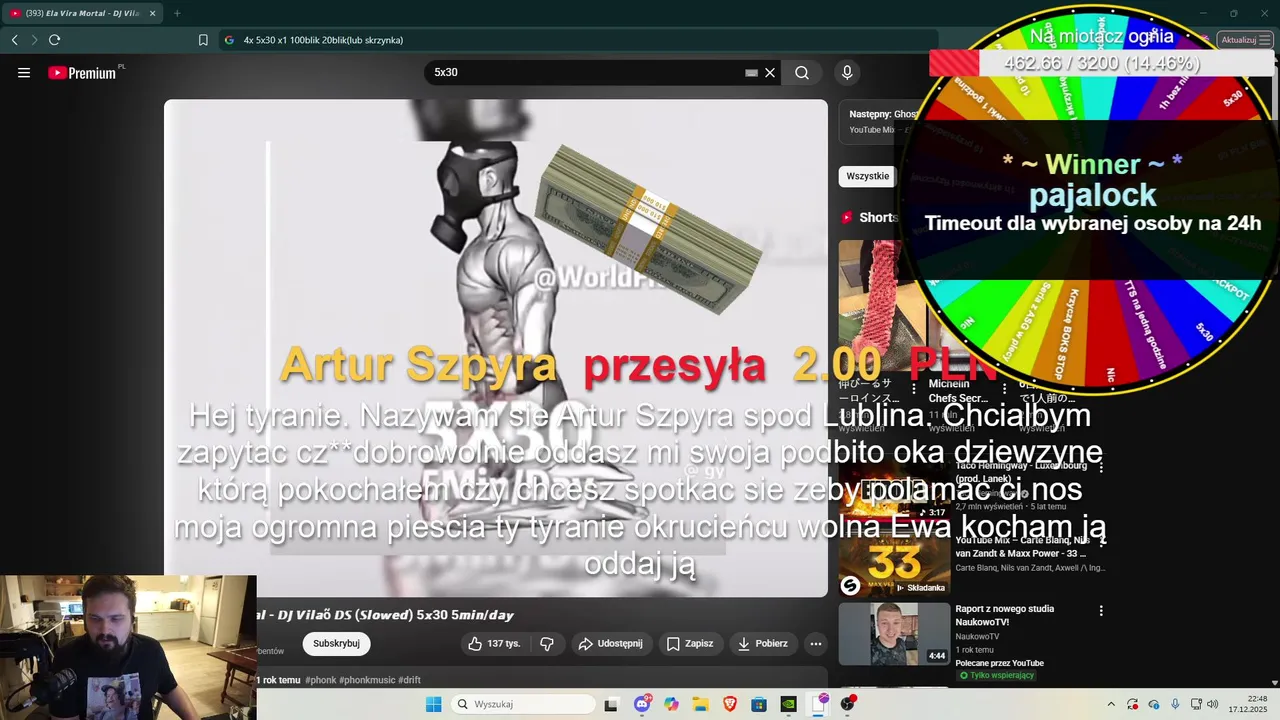The image size is (1280, 720).
Task: Select the Wszystkie filter chip
Action: pos(867,176)
